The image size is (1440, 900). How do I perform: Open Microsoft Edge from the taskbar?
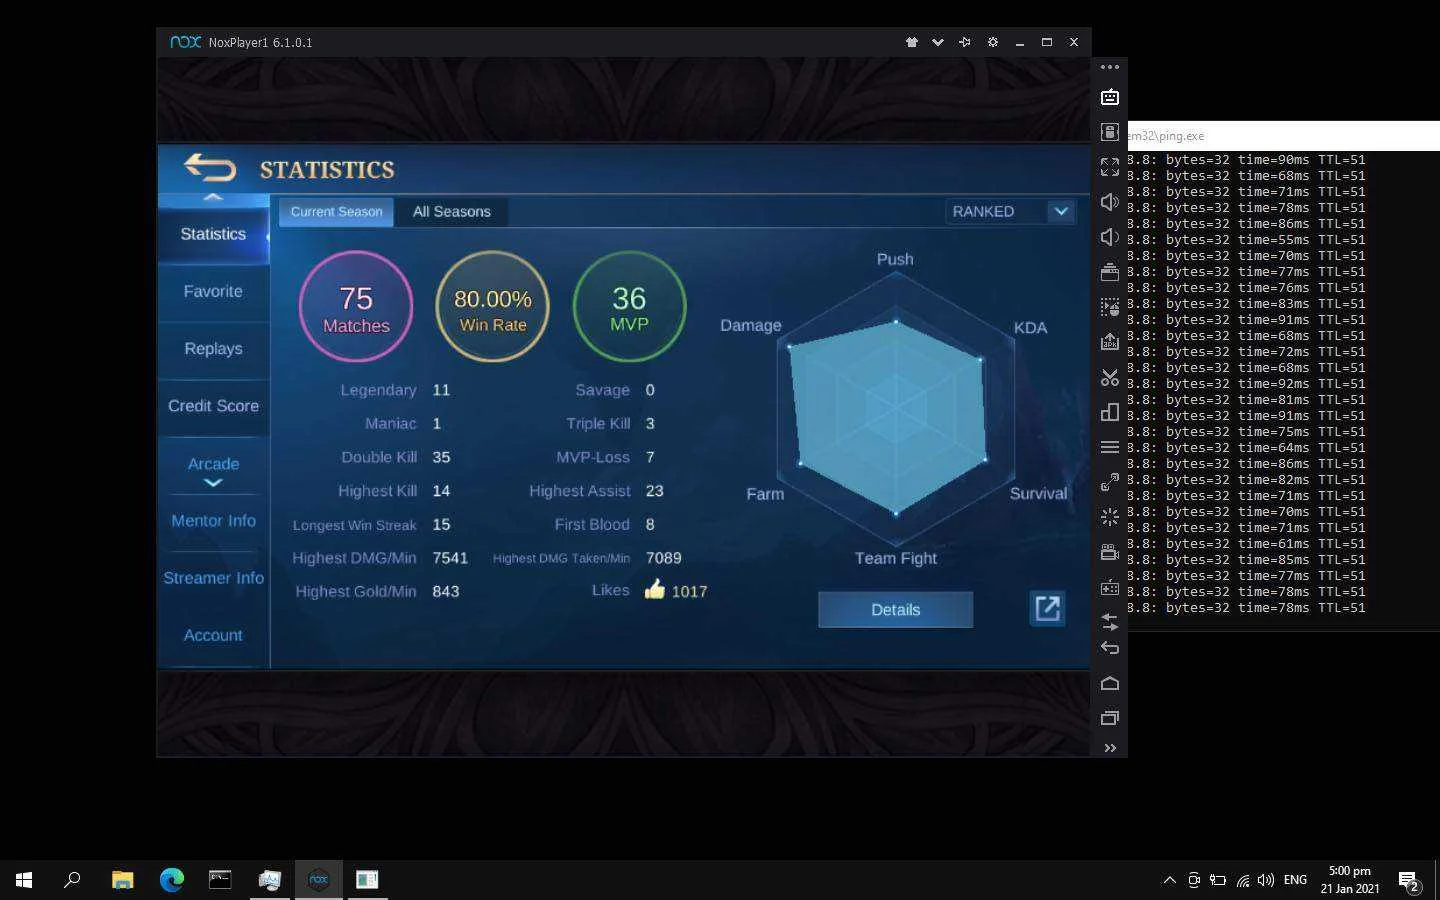pos(172,880)
